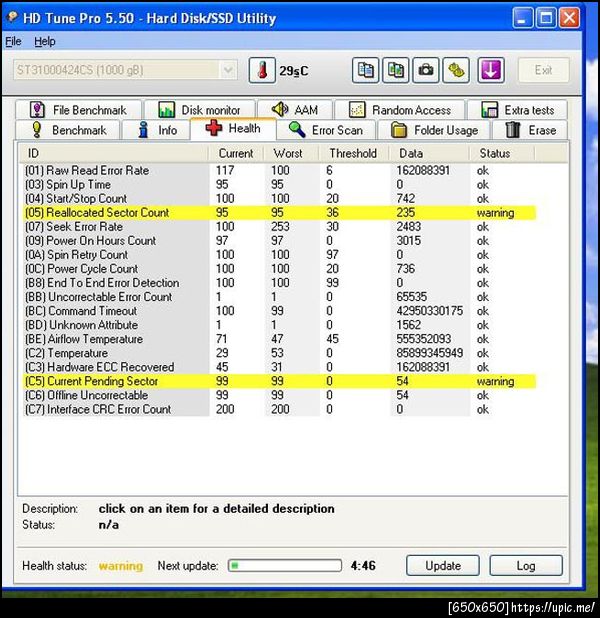Viewport: 600px width, 618px height.
Task: Select the Health tab
Action: click(233, 128)
